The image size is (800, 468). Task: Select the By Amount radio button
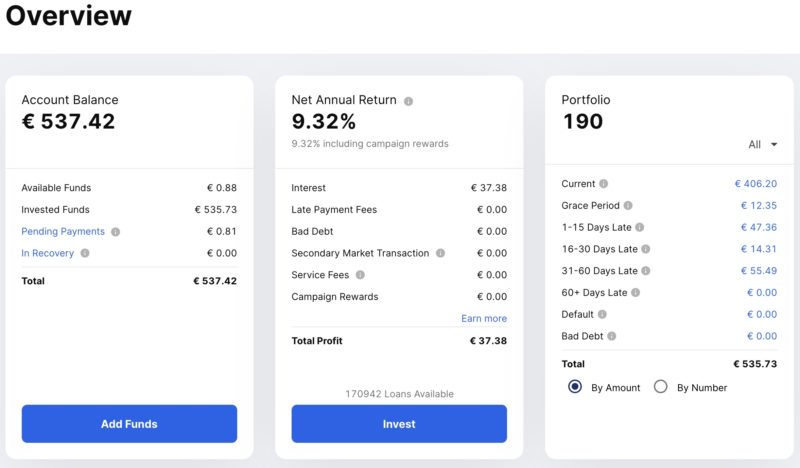coord(575,387)
